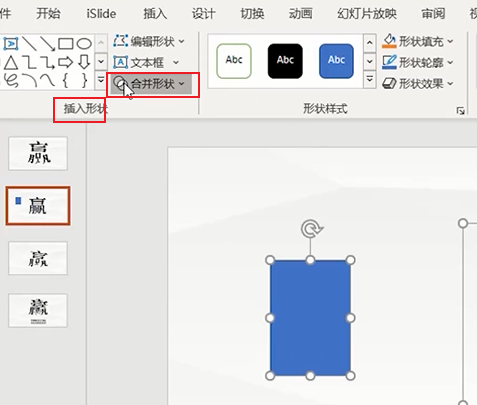Image resolution: width=477 pixels, height=405 pixels.
Task: Open the 编辑形状 edit shape dropdown
Action: (x=149, y=41)
